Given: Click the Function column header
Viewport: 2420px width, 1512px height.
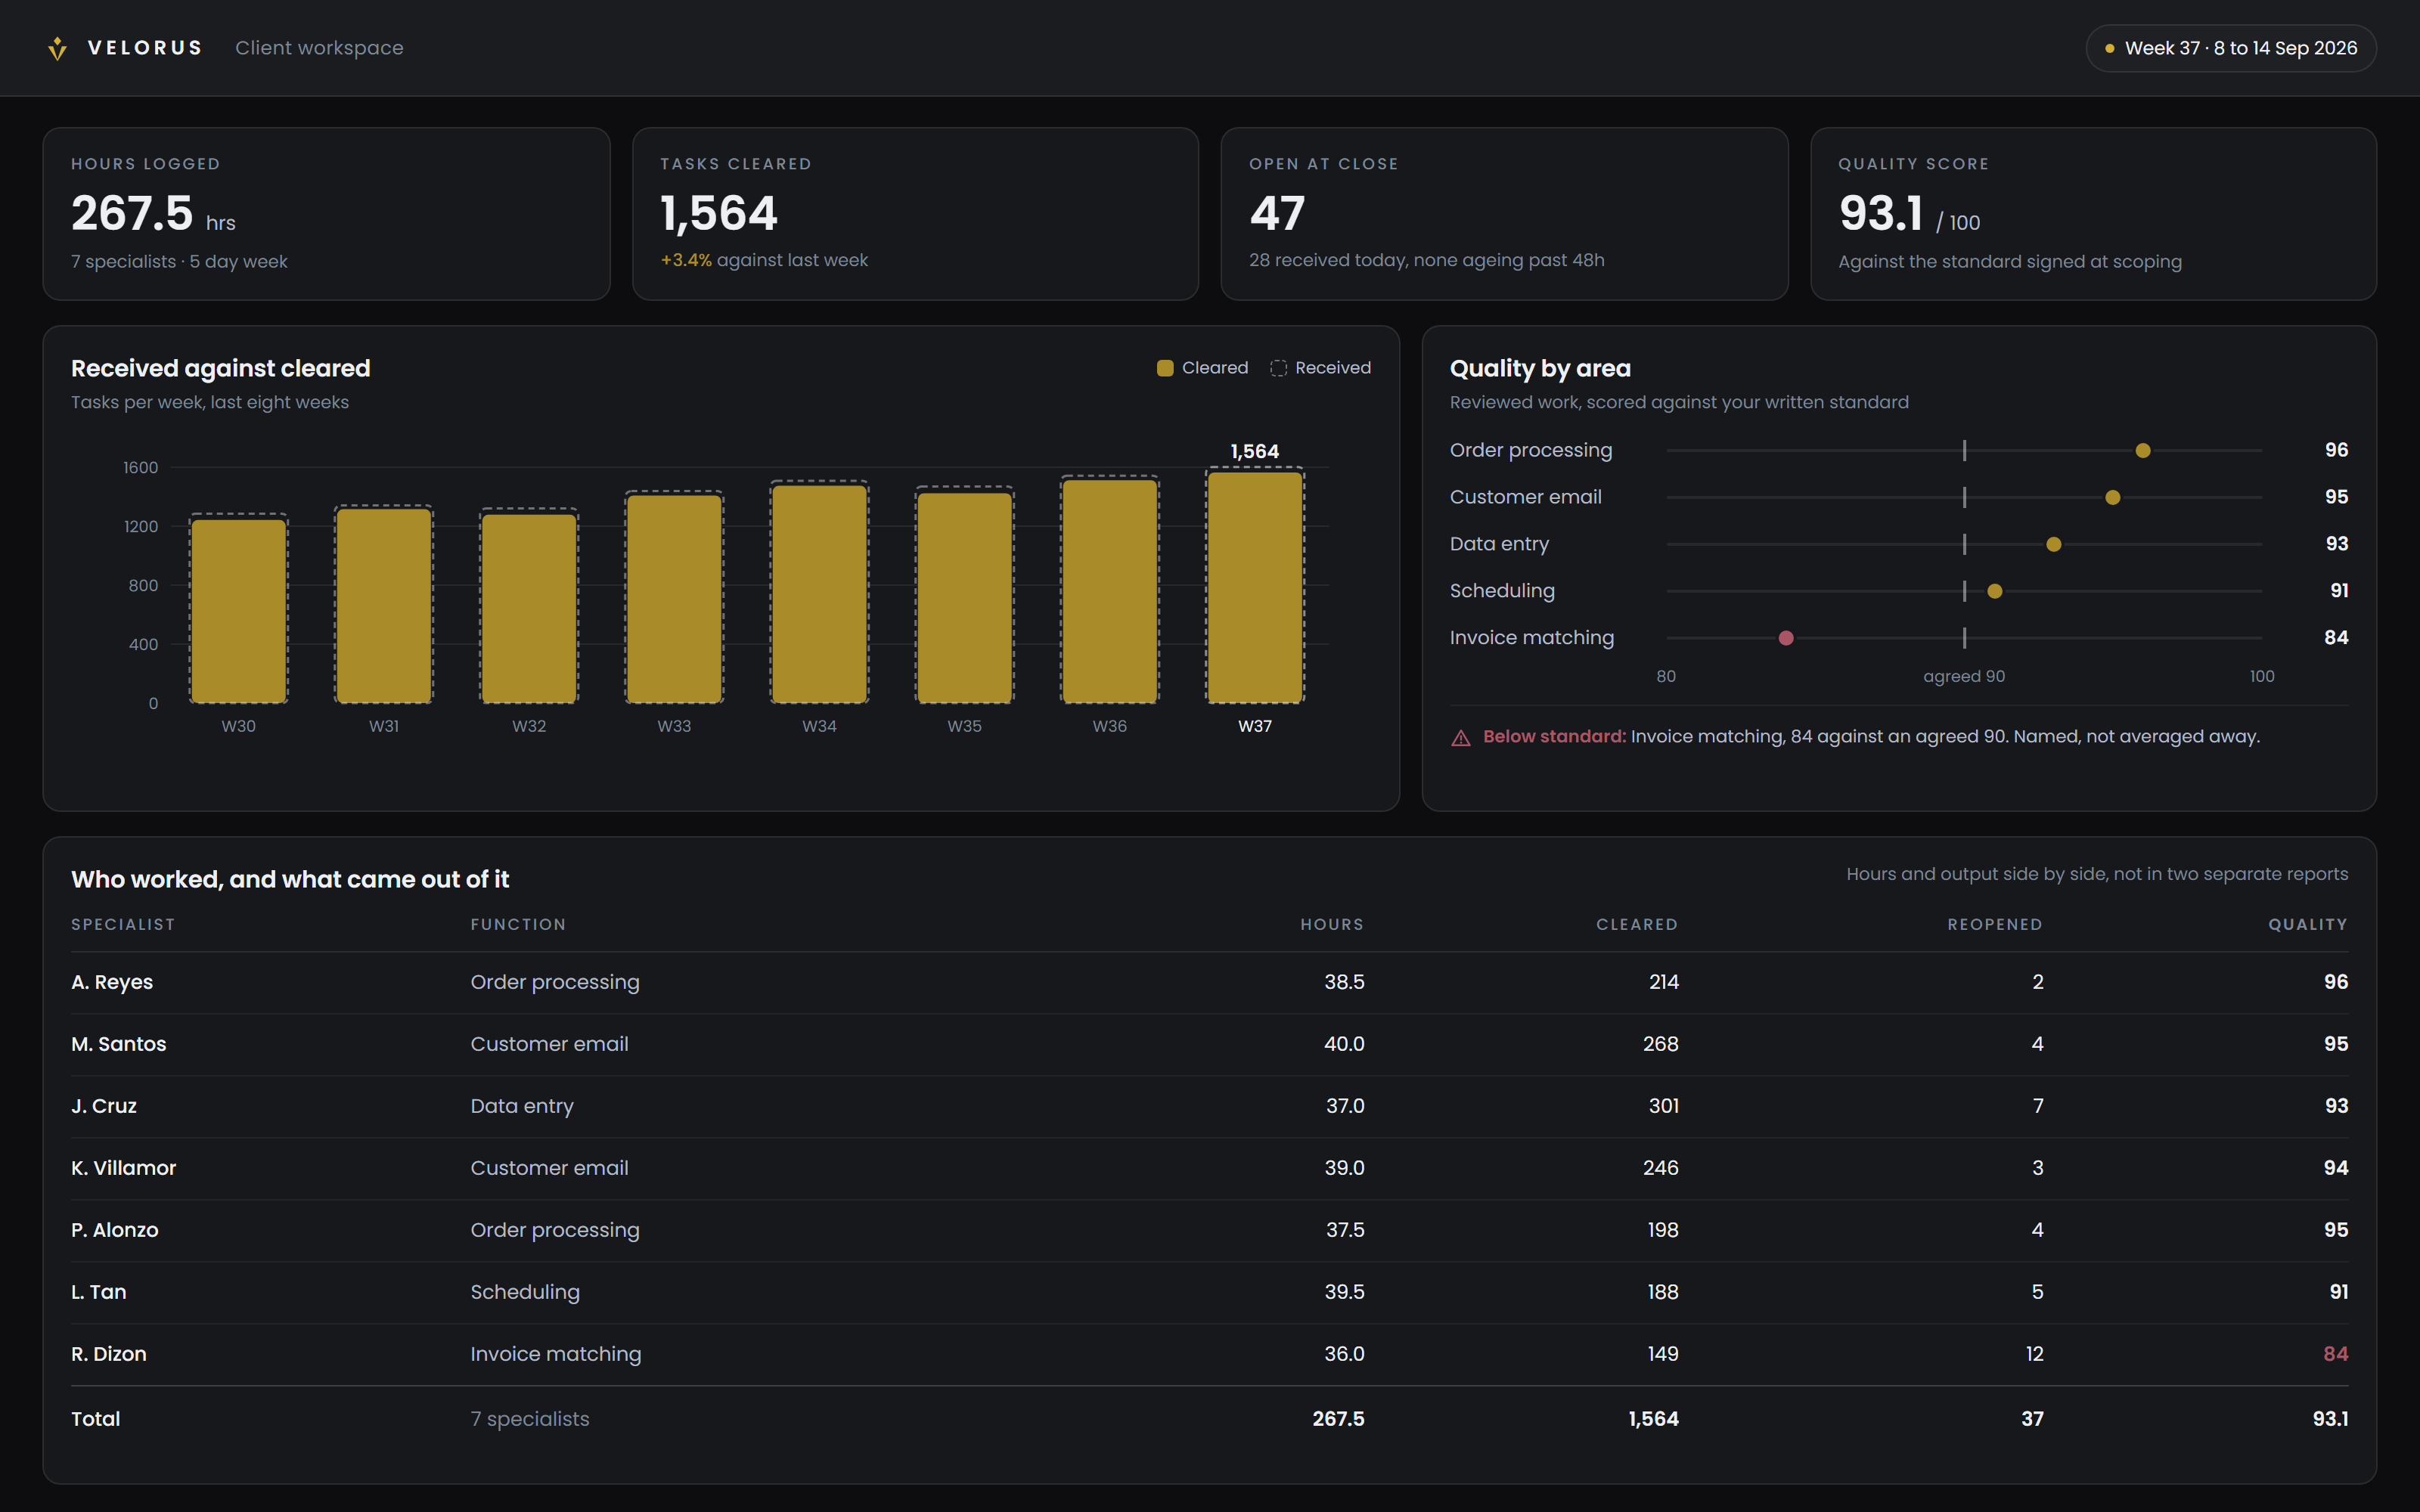Looking at the screenshot, I should pyautogui.click(x=518, y=925).
